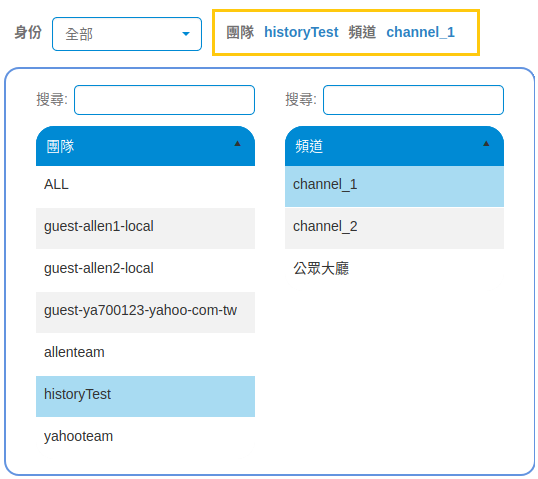
Task: Open the 身份 dropdown showing 全部
Action: [127, 34]
